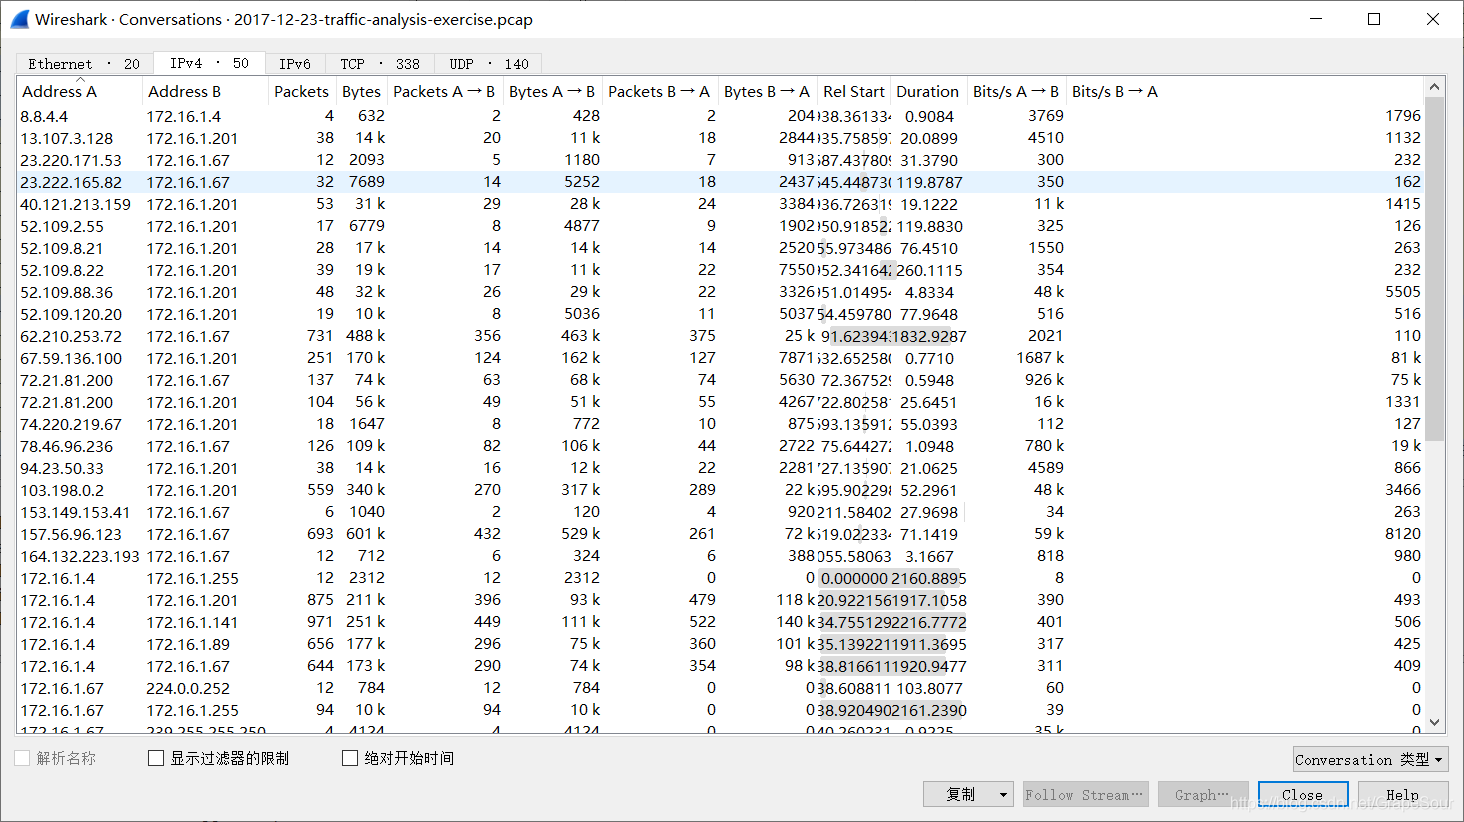
Task: Select the 52.109.2.55 row
Action: pyautogui.click(x=721, y=226)
